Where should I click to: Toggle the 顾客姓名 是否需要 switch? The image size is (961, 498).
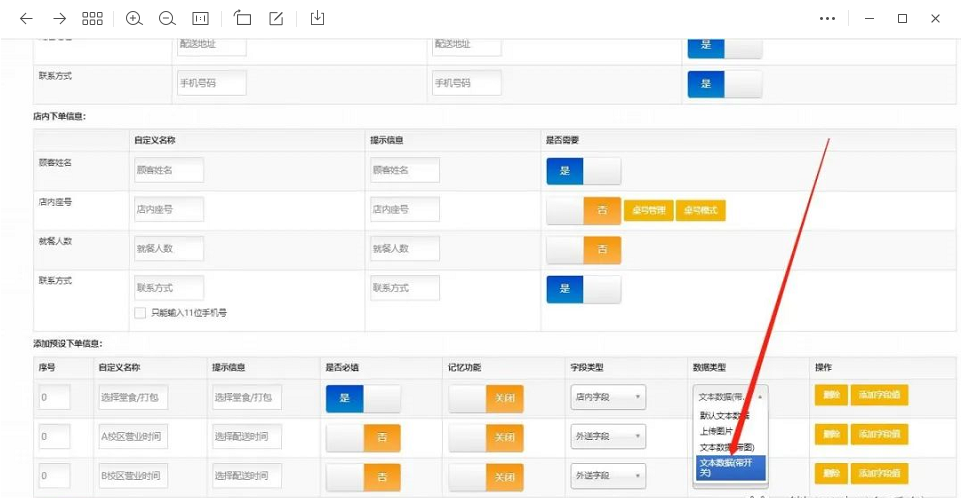[x=583, y=171]
